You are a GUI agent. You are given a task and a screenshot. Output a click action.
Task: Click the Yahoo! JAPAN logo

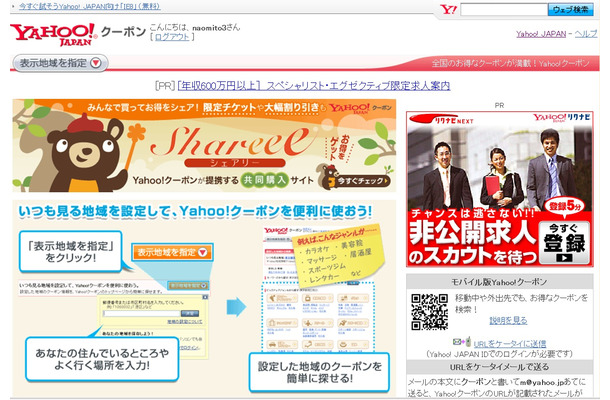[x=54, y=34]
